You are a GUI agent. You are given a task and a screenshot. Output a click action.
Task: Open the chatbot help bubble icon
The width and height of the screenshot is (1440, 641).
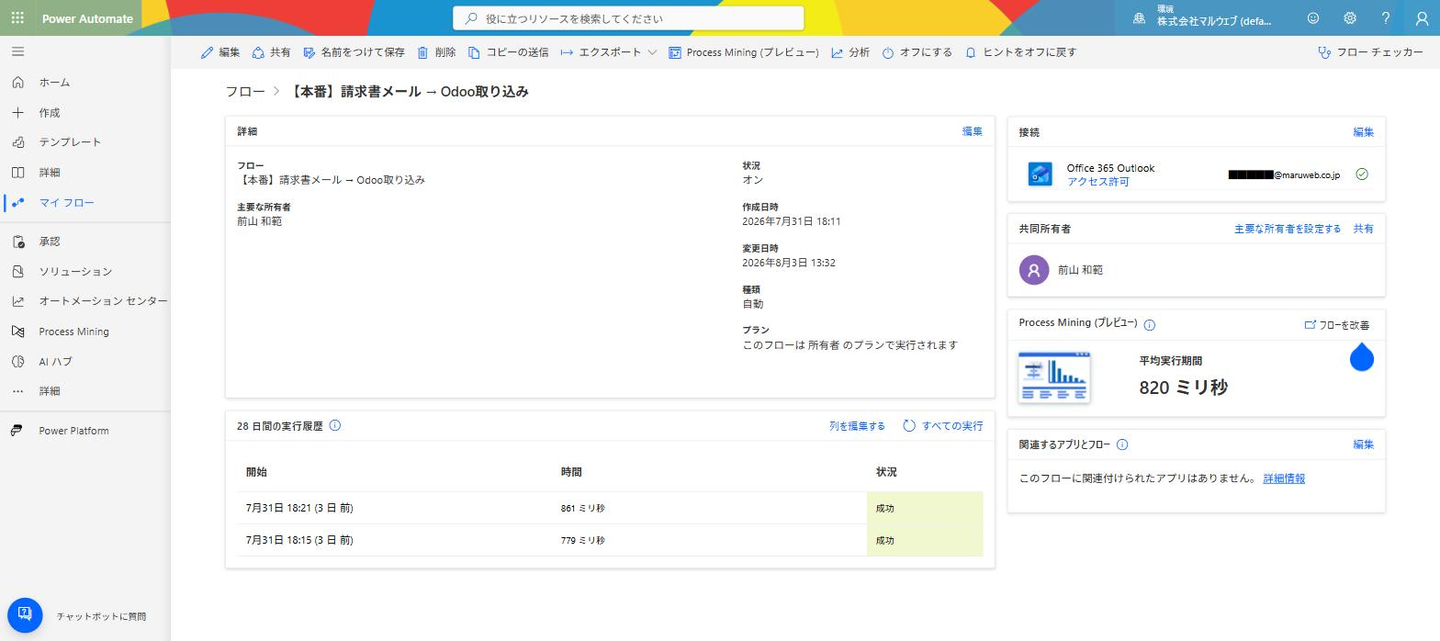24,615
